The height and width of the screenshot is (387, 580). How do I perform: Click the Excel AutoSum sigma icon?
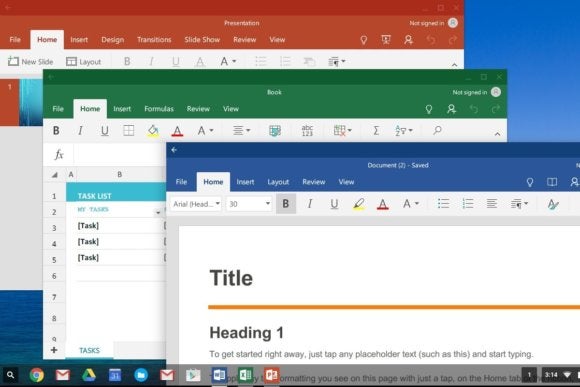[376, 130]
